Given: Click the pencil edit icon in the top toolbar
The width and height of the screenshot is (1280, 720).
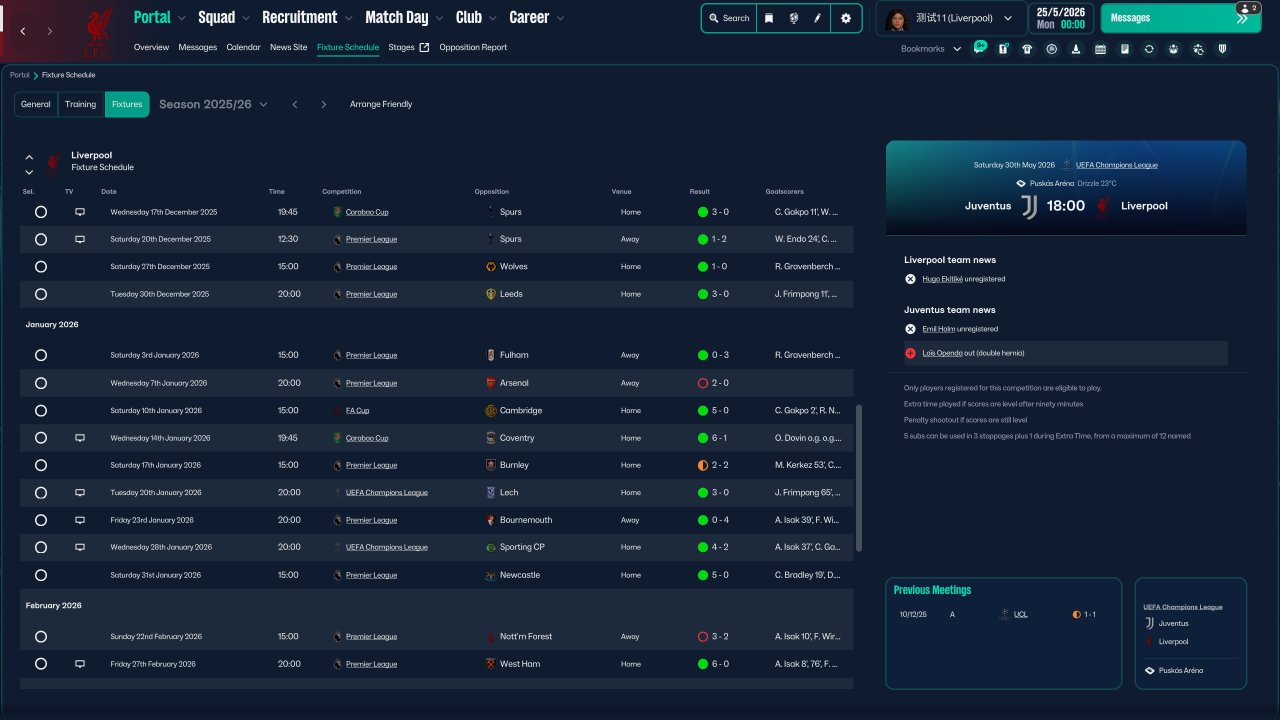Looking at the screenshot, I should [x=818, y=18].
